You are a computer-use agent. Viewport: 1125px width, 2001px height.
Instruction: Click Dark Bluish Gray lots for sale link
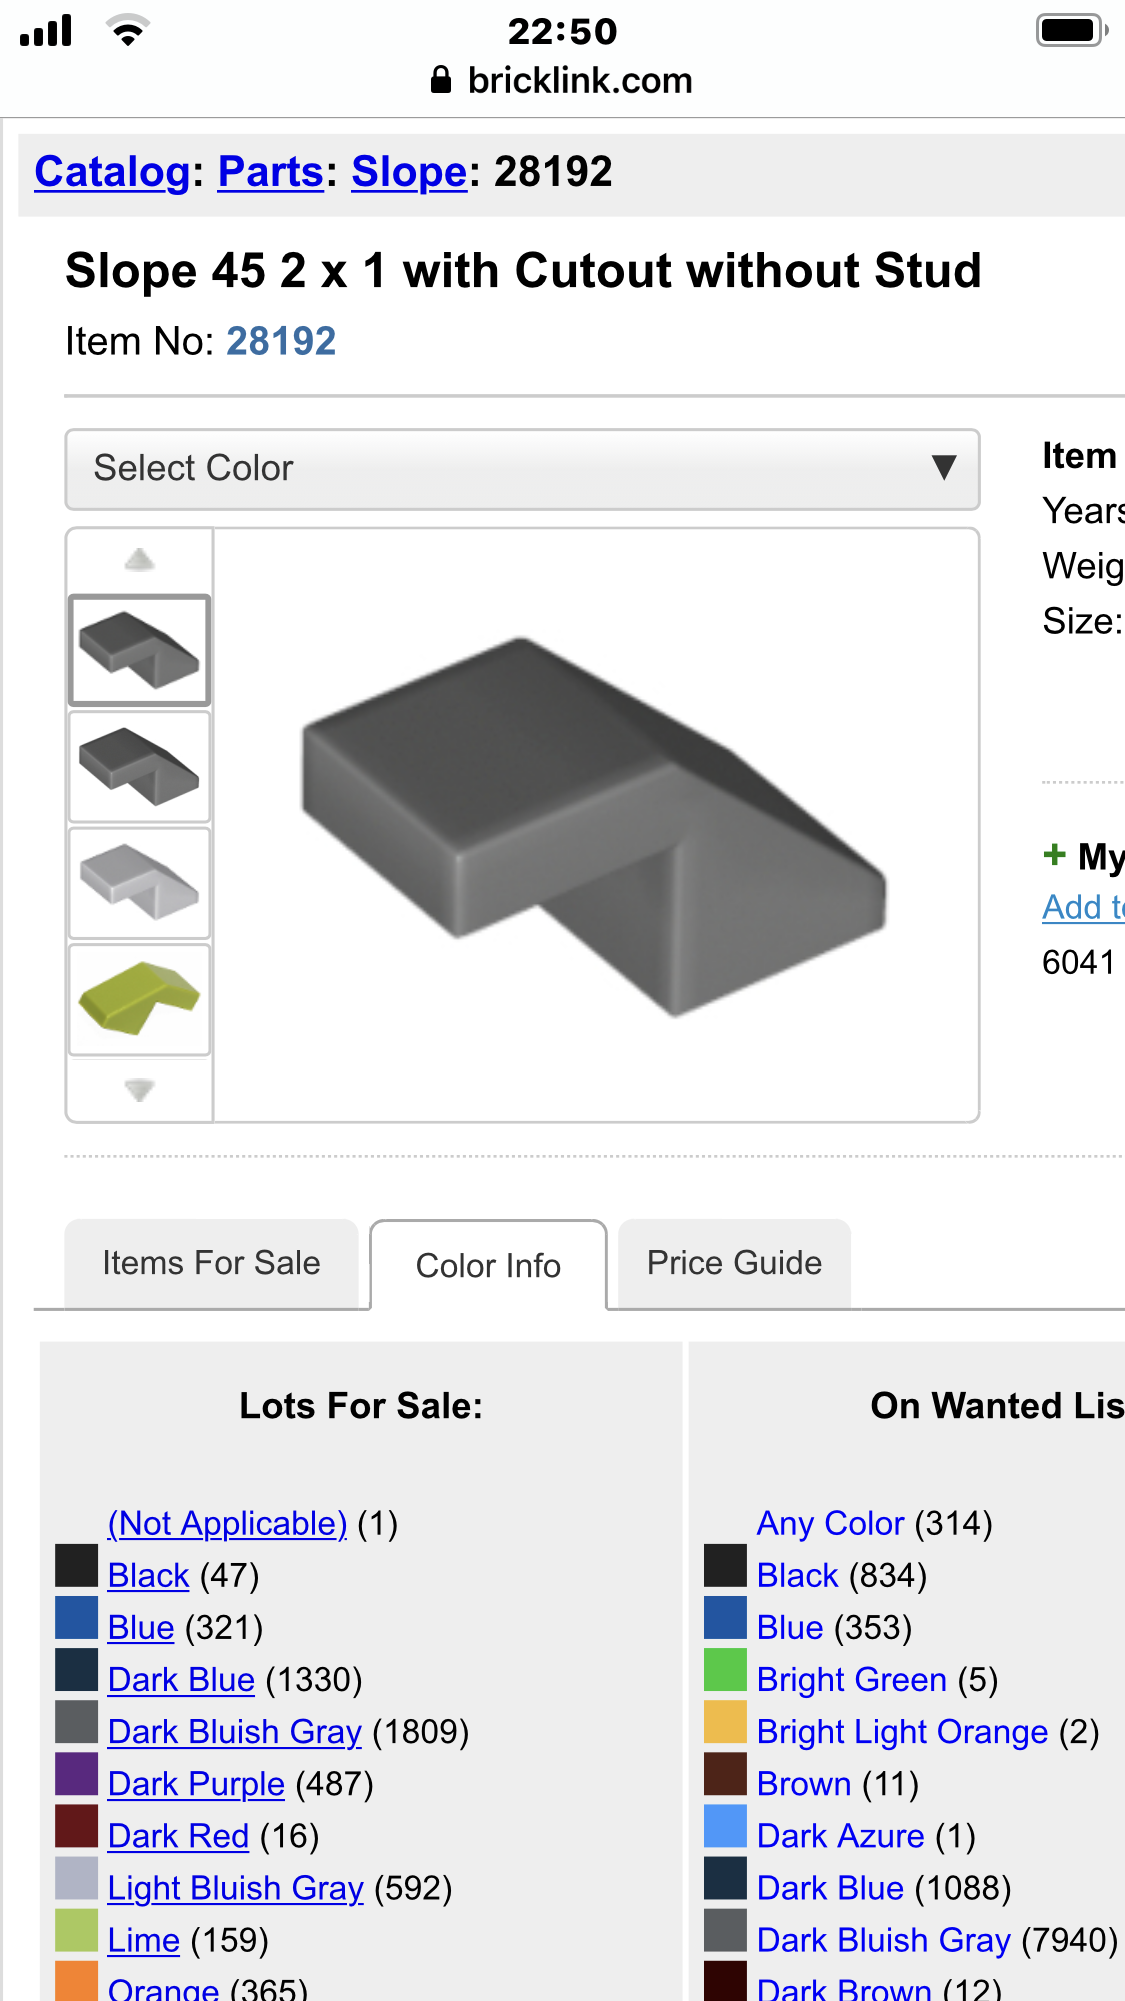(x=234, y=1731)
